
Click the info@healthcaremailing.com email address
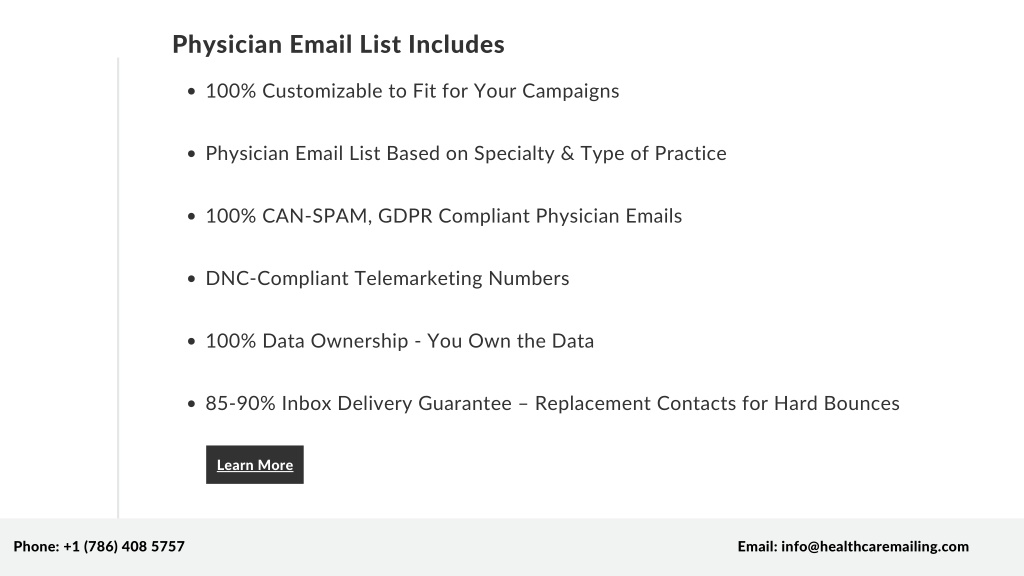[x=875, y=547]
